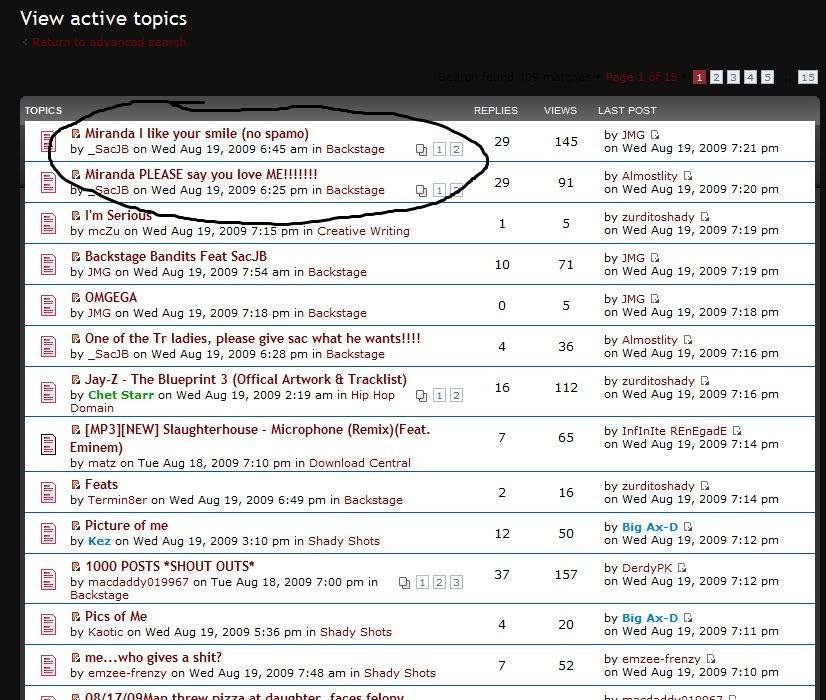
Task: Open the Creative Writing forum link
Action: pyautogui.click(x=363, y=231)
